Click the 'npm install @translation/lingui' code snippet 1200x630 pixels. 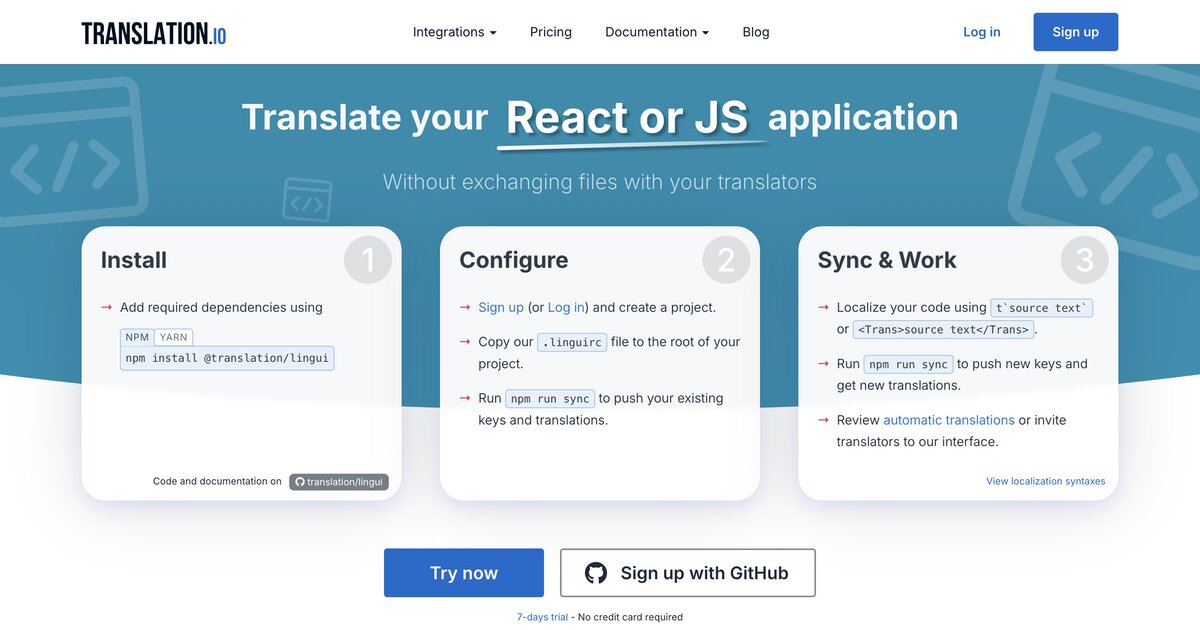pyautogui.click(x=227, y=357)
